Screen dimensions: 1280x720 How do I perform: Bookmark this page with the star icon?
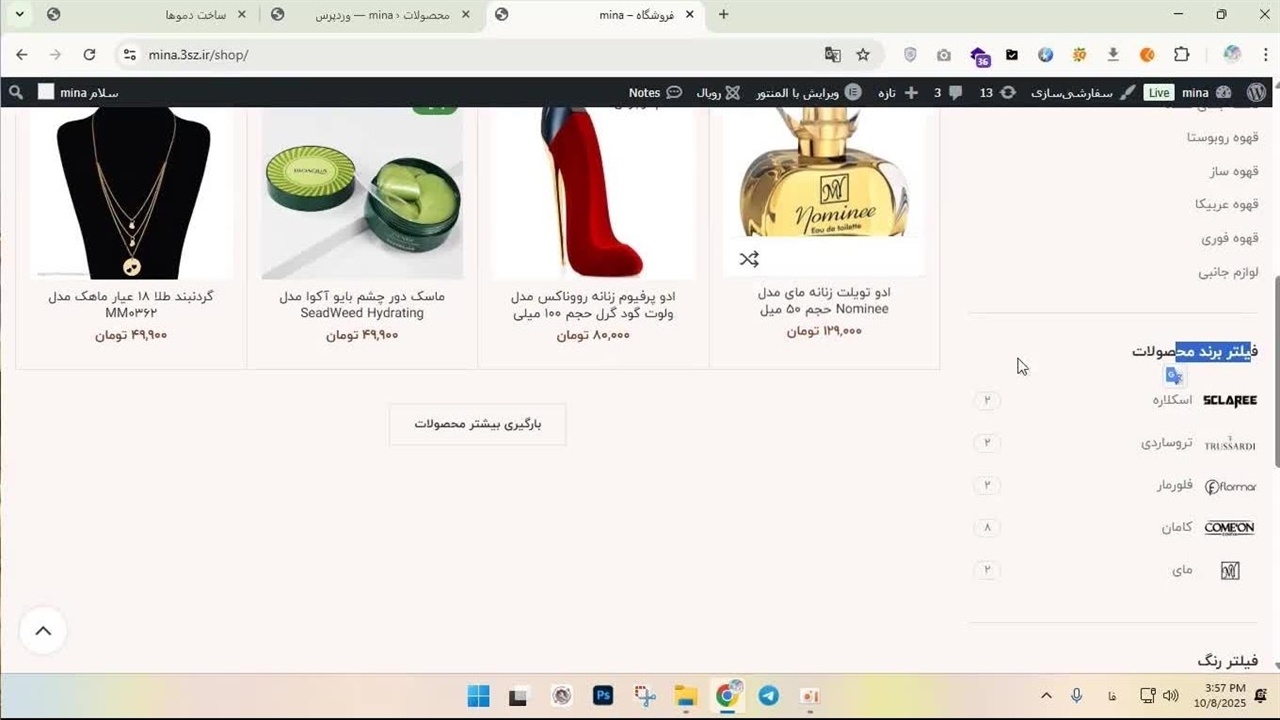click(x=863, y=55)
